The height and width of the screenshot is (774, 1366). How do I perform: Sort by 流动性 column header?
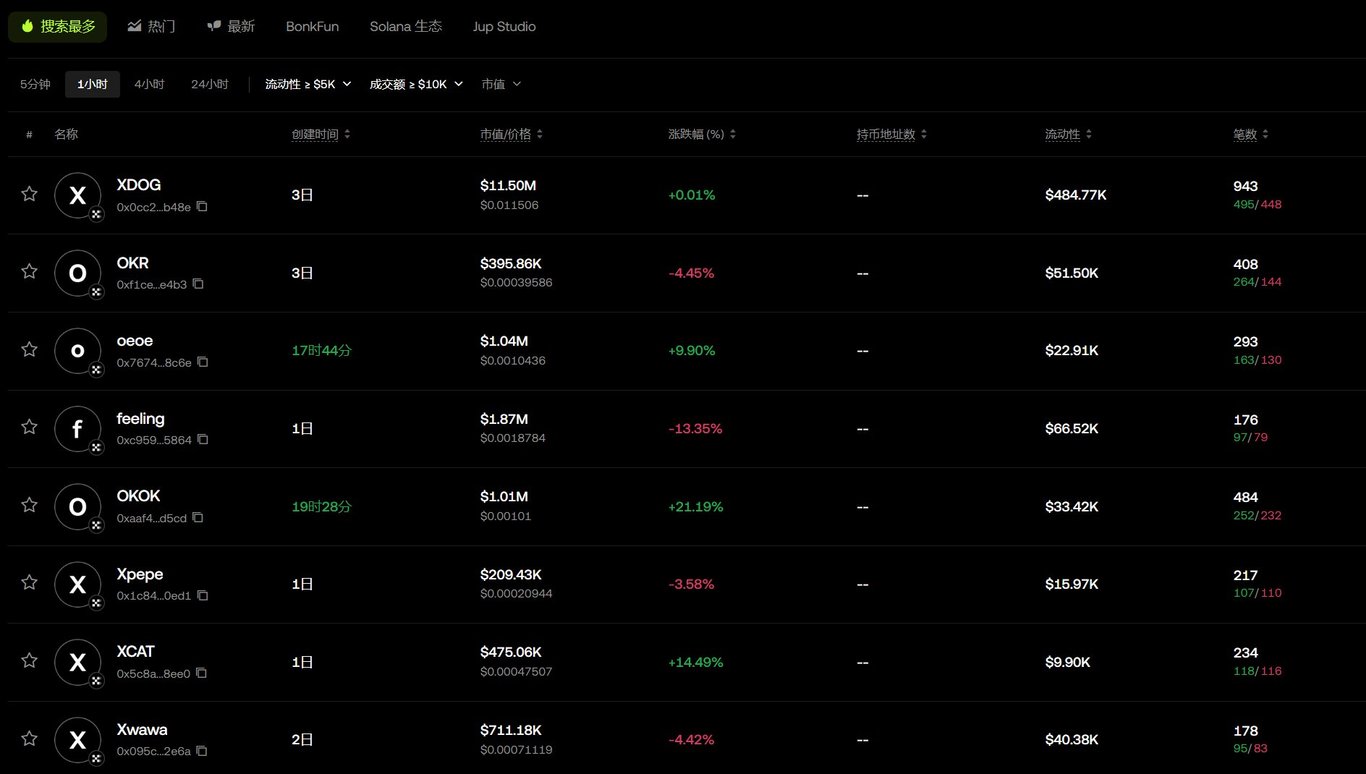coord(1068,134)
